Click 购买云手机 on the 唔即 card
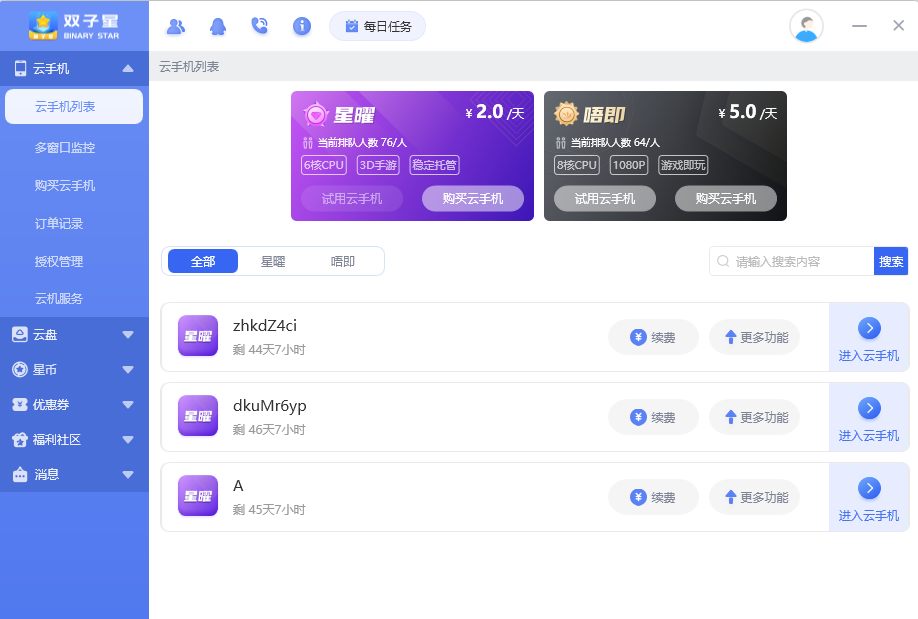918x619 pixels. click(x=727, y=198)
